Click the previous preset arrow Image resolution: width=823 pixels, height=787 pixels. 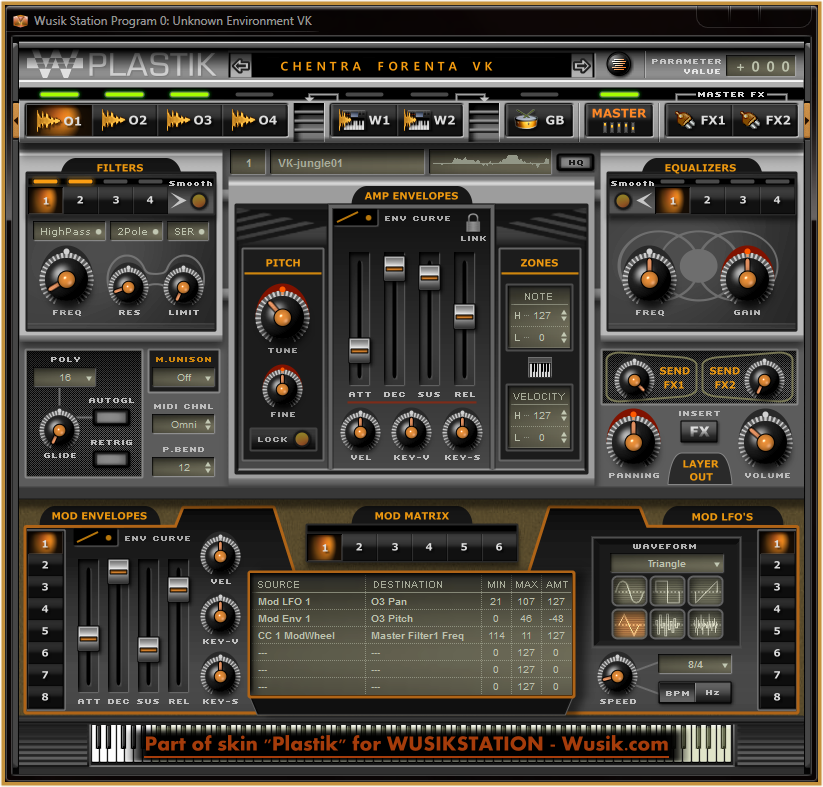click(240, 66)
